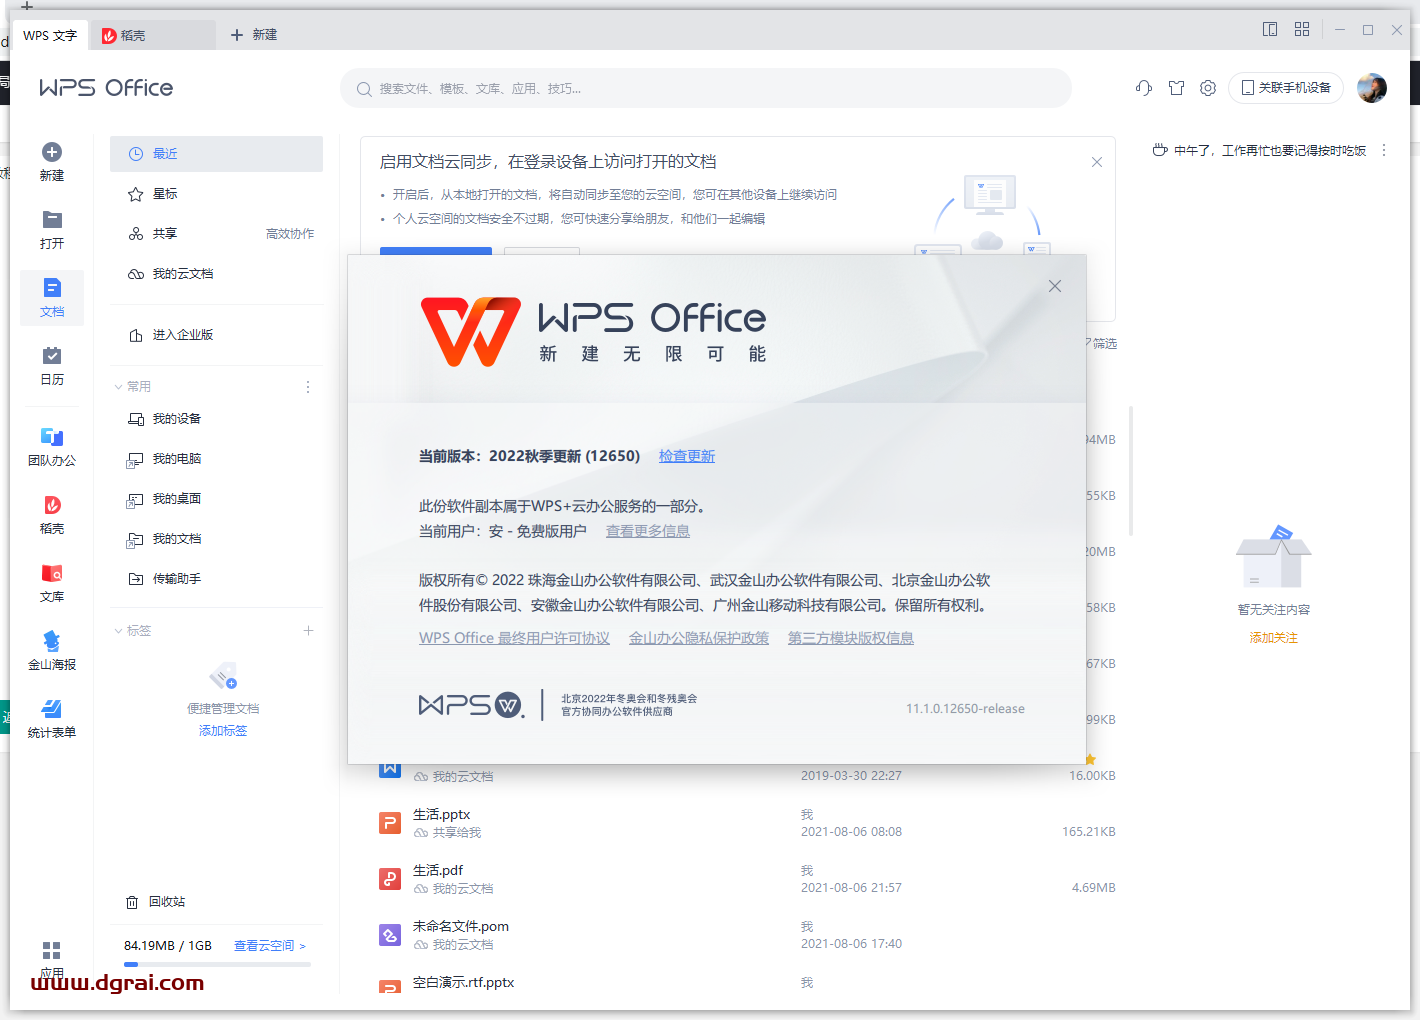Select the 文档 sidebar icon
The image size is (1420, 1020).
click(52, 288)
